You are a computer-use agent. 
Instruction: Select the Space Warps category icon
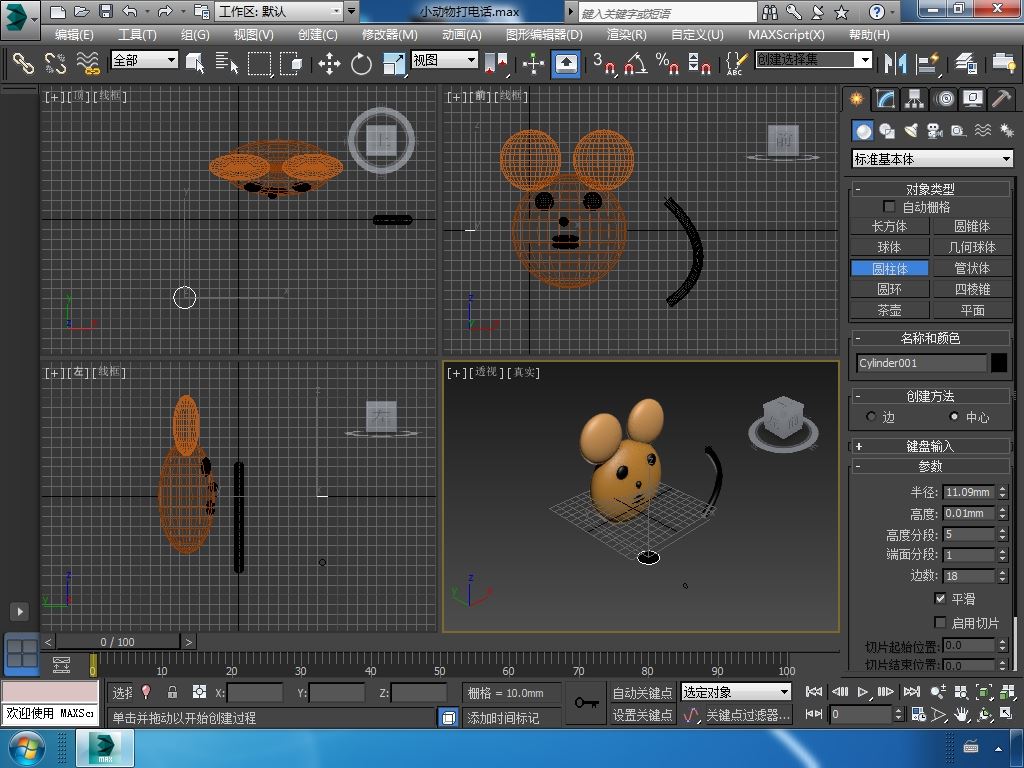click(983, 131)
